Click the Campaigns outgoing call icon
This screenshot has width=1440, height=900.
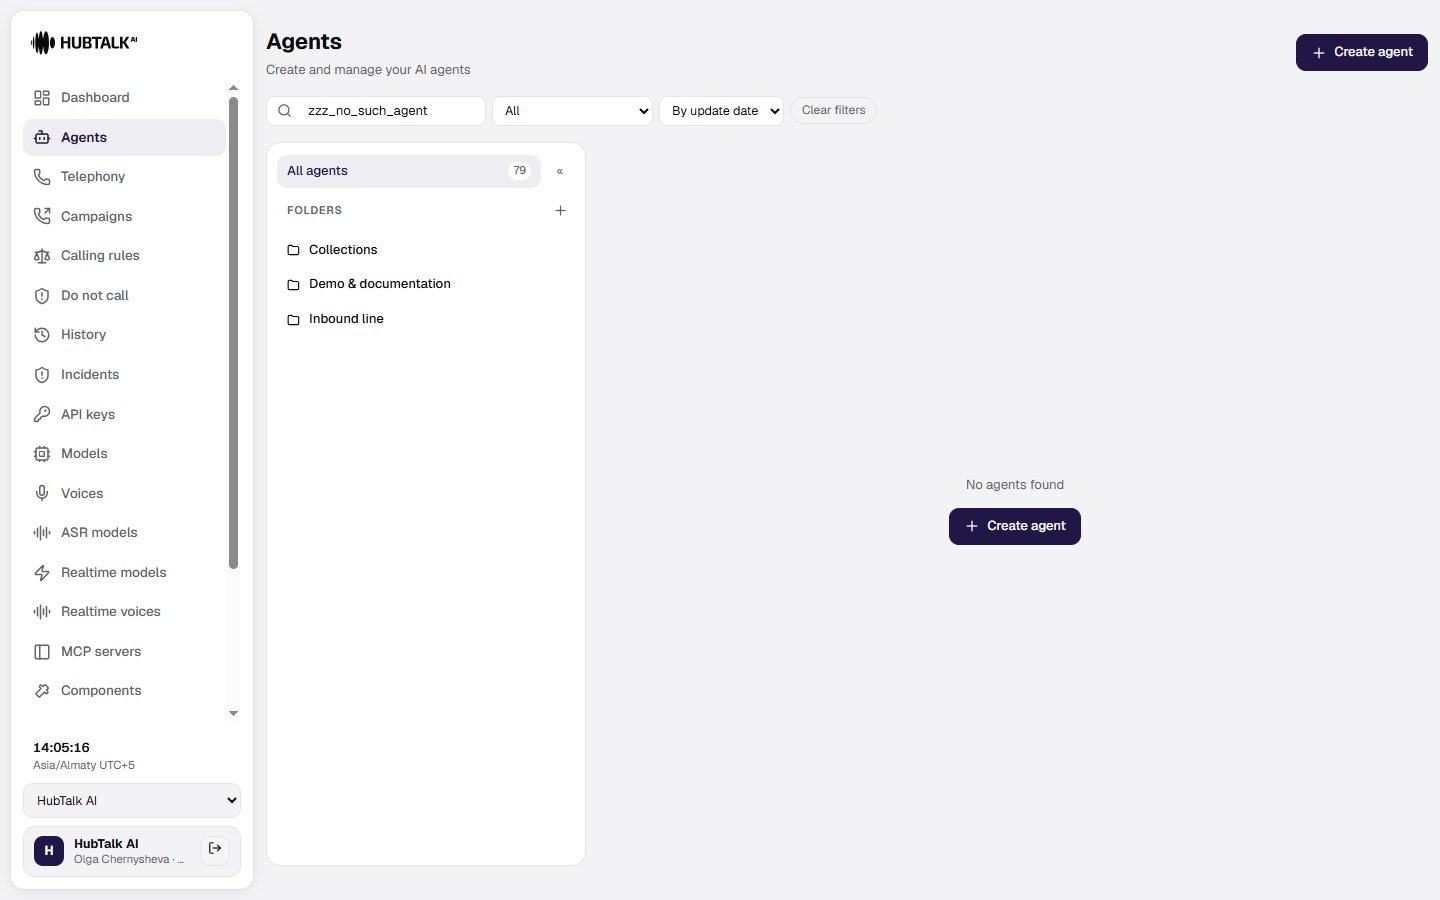point(42,216)
